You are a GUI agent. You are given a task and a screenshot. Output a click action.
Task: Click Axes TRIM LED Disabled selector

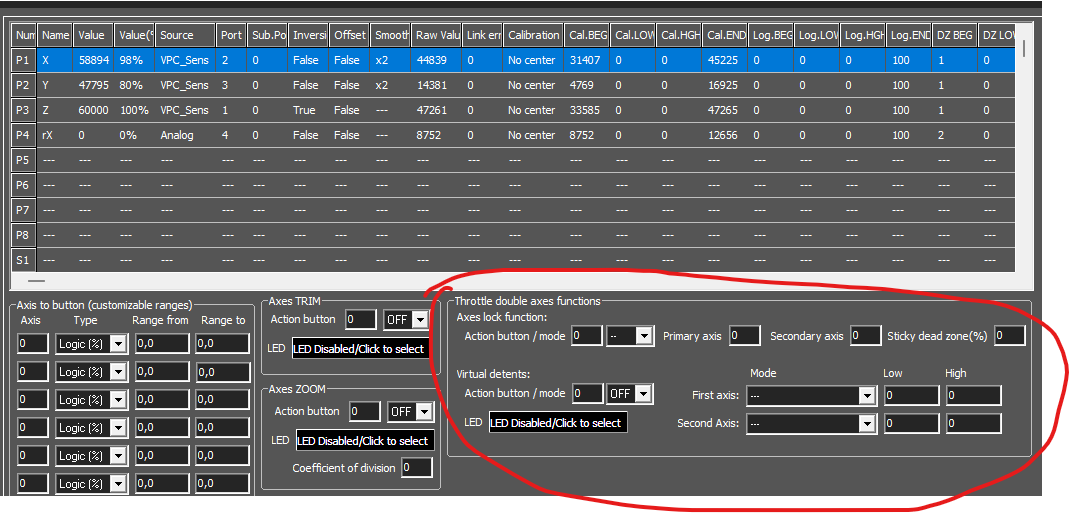pos(360,349)
